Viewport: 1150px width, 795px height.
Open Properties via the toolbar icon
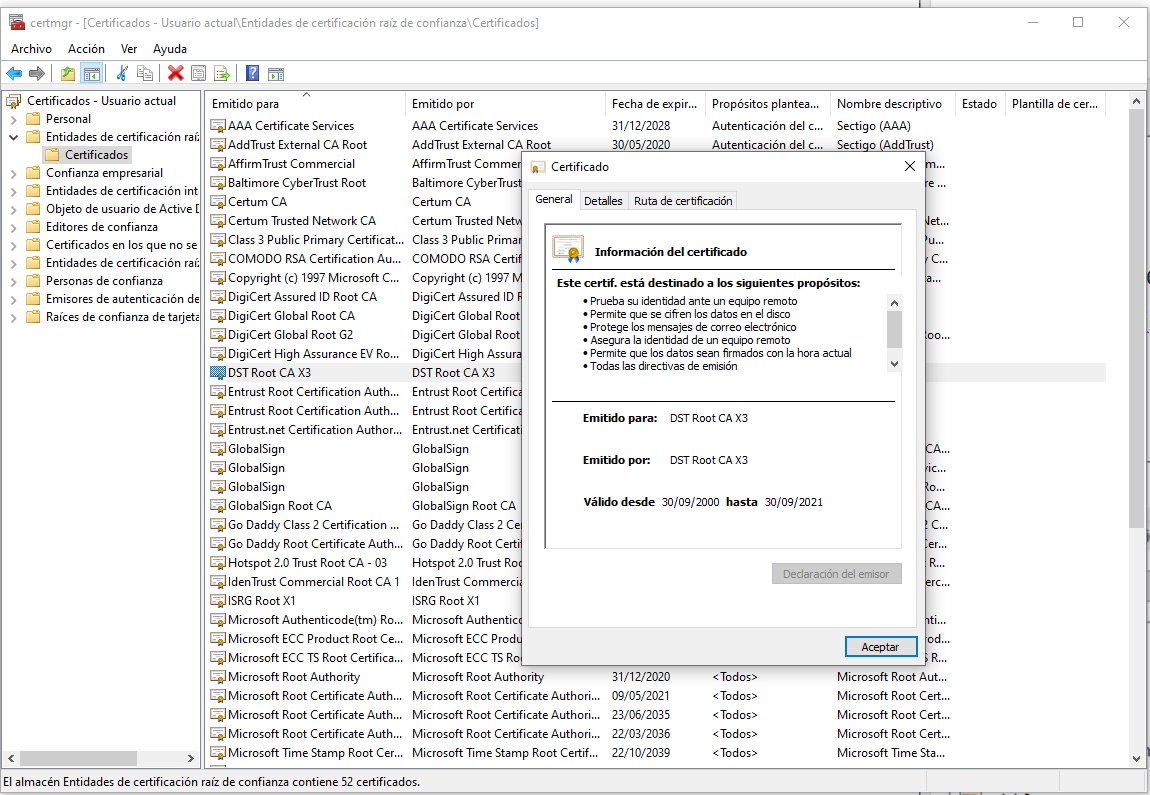coord(198,73)
